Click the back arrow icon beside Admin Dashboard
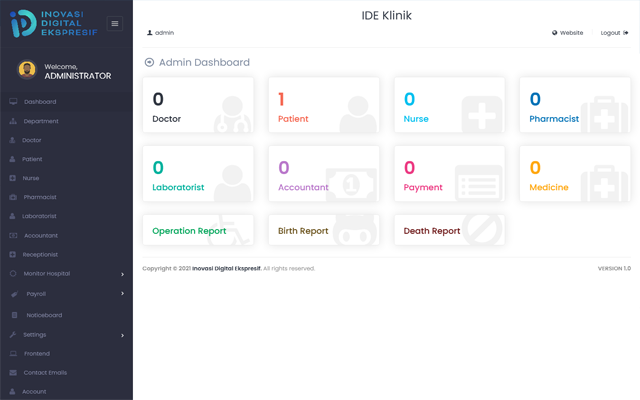Viewport: 640px width, 400px height. tap(150, 62)
